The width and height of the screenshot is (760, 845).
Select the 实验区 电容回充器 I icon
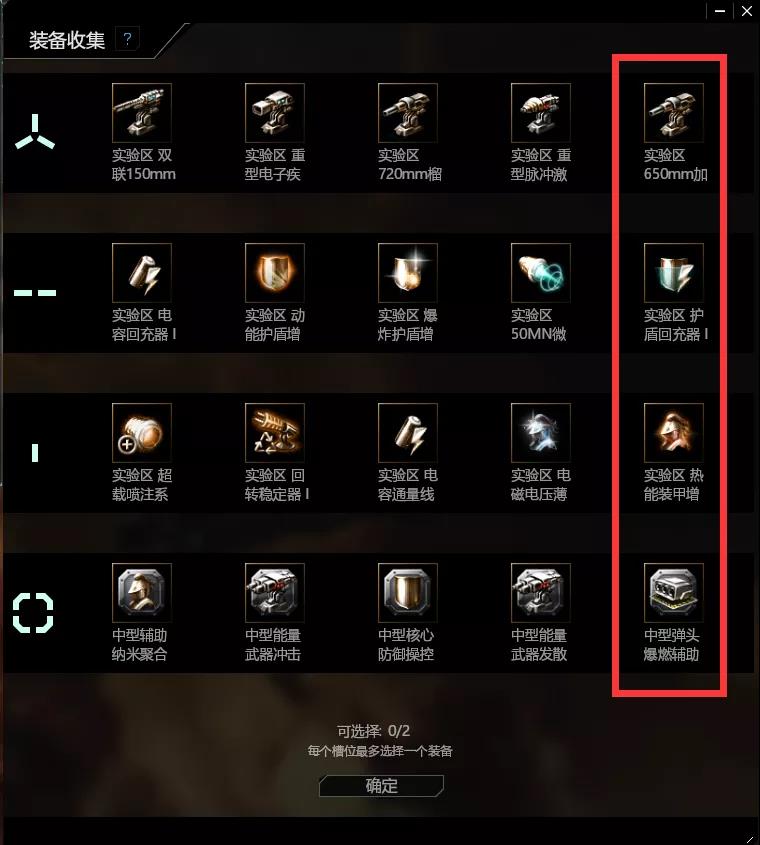(x=142, y=273)
